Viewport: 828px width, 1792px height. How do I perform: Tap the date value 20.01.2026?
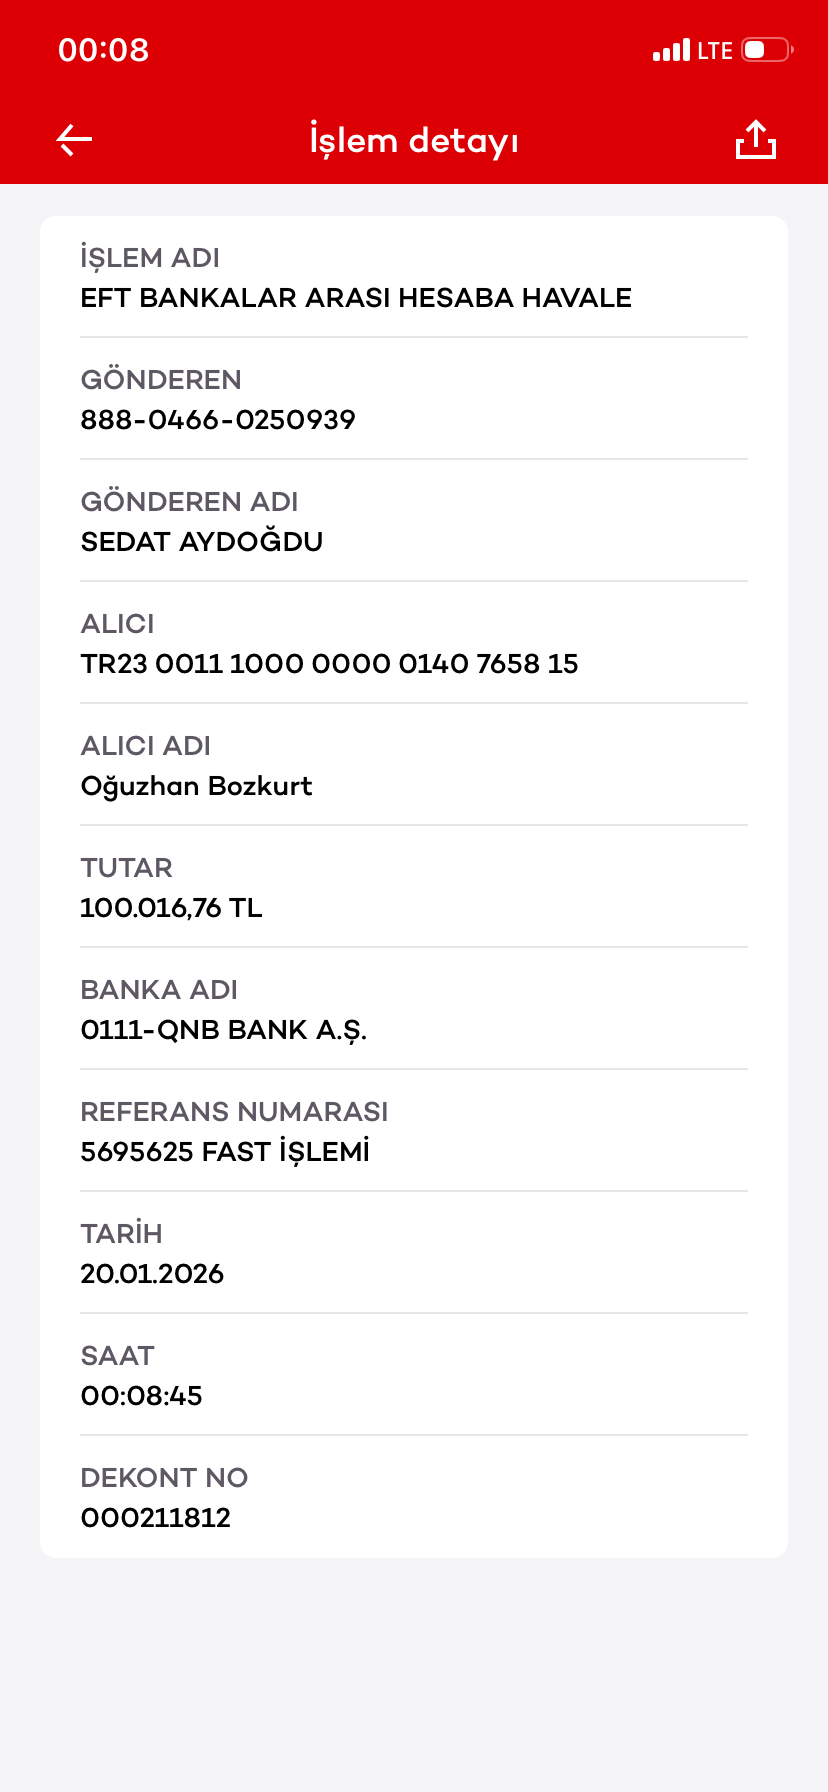[x=152, y=1274]
